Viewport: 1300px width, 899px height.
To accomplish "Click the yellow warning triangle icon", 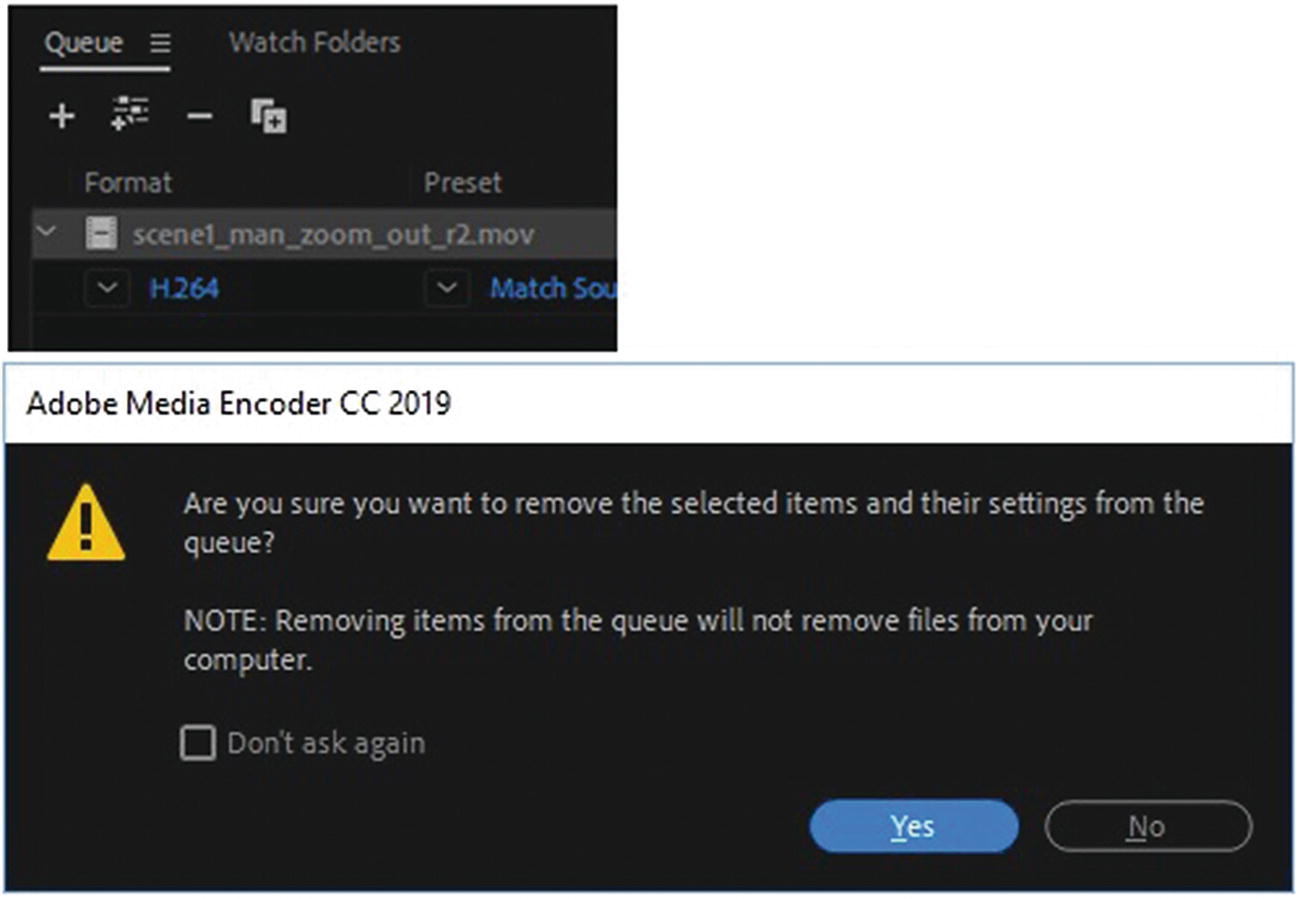I will click(x=86, y=524).
